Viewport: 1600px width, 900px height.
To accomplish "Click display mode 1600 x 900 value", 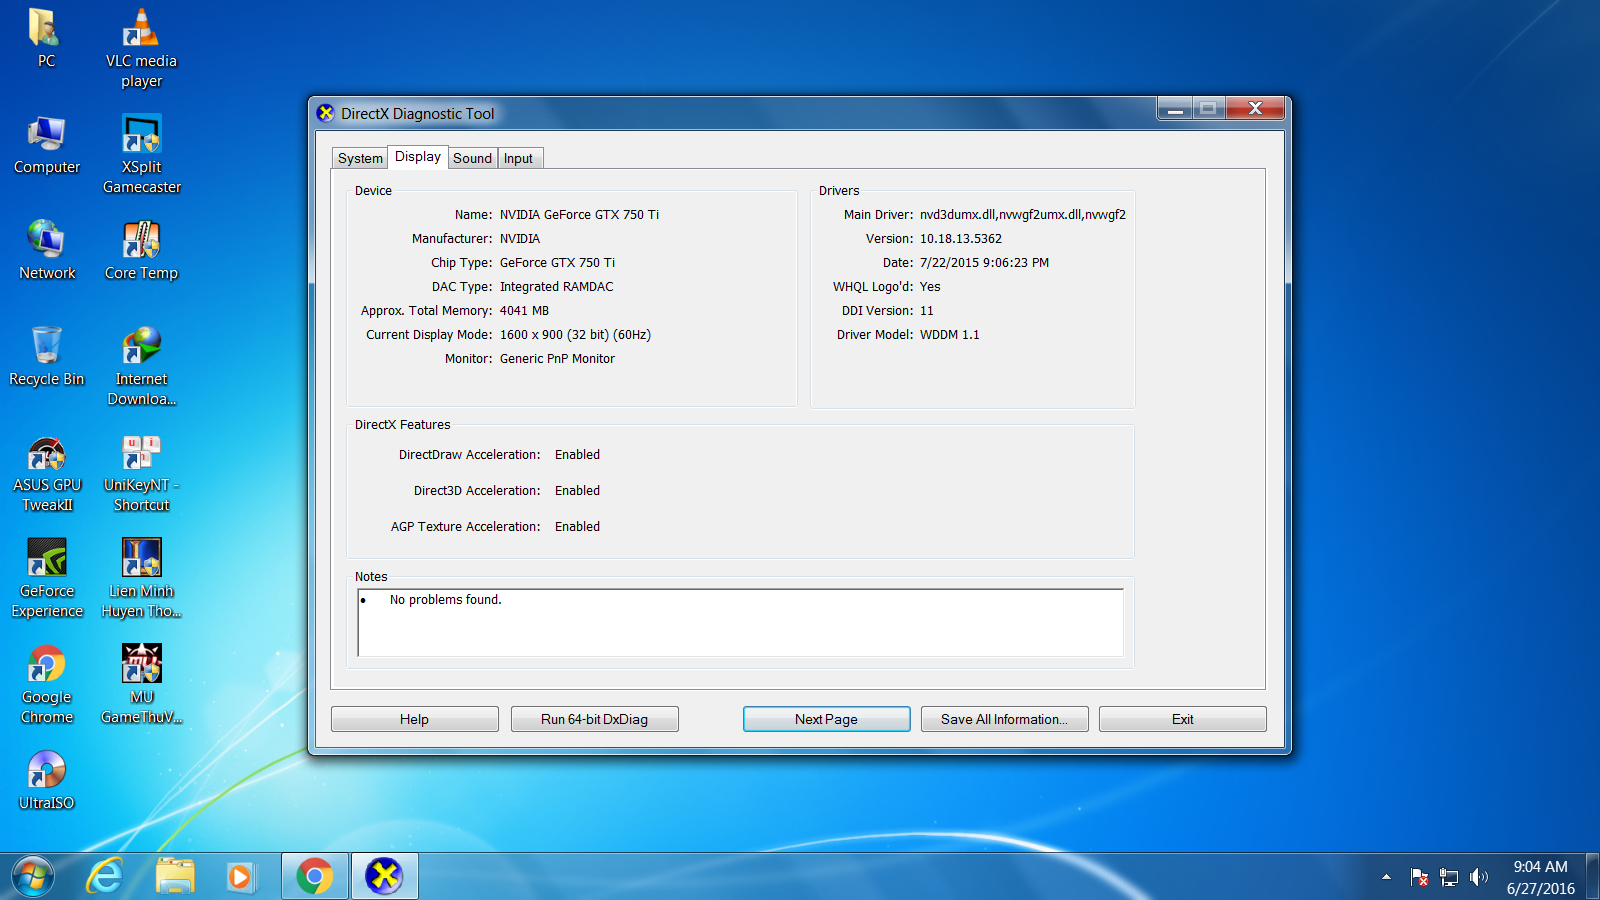I will click(x=575, y=334).
